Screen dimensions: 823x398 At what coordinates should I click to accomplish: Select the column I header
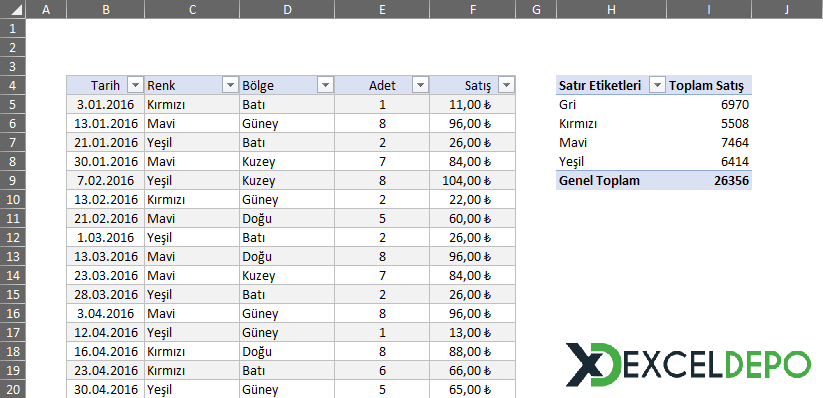709,9
